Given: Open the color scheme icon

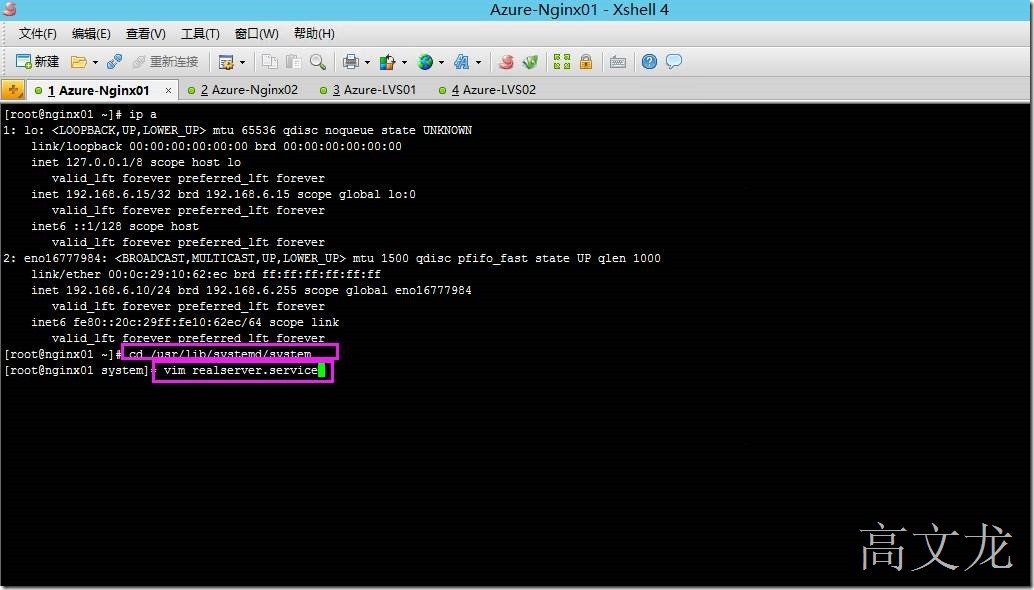Looking at the screenshot, I should tap(388, 62).
